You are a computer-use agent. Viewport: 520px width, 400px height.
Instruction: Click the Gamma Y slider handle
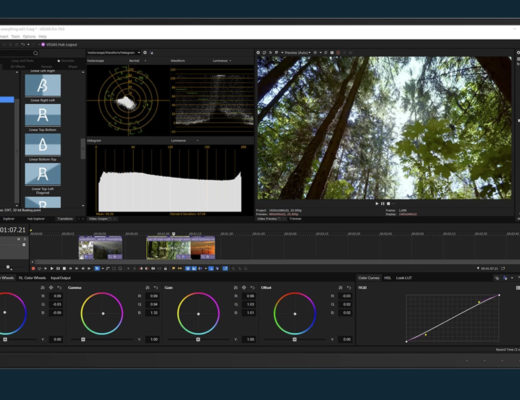coord(83,339)
